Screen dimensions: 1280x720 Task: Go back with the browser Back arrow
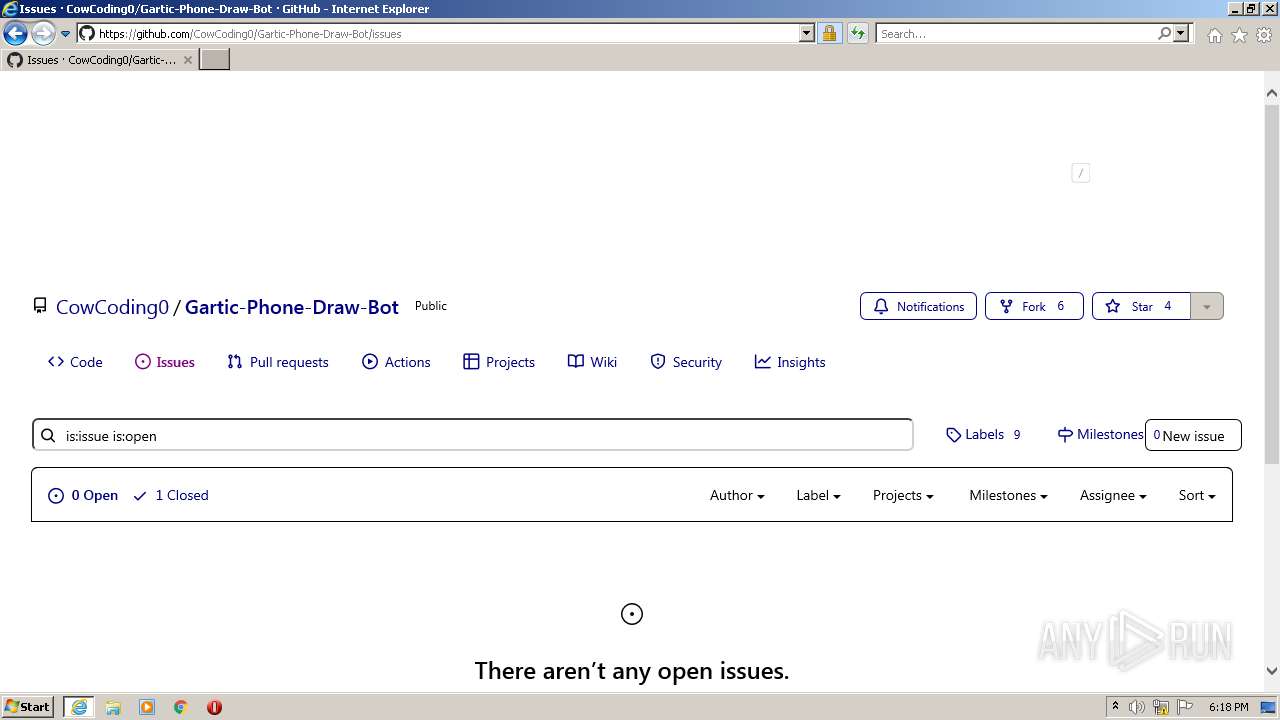pyautogui.click(x=15, y=33)
